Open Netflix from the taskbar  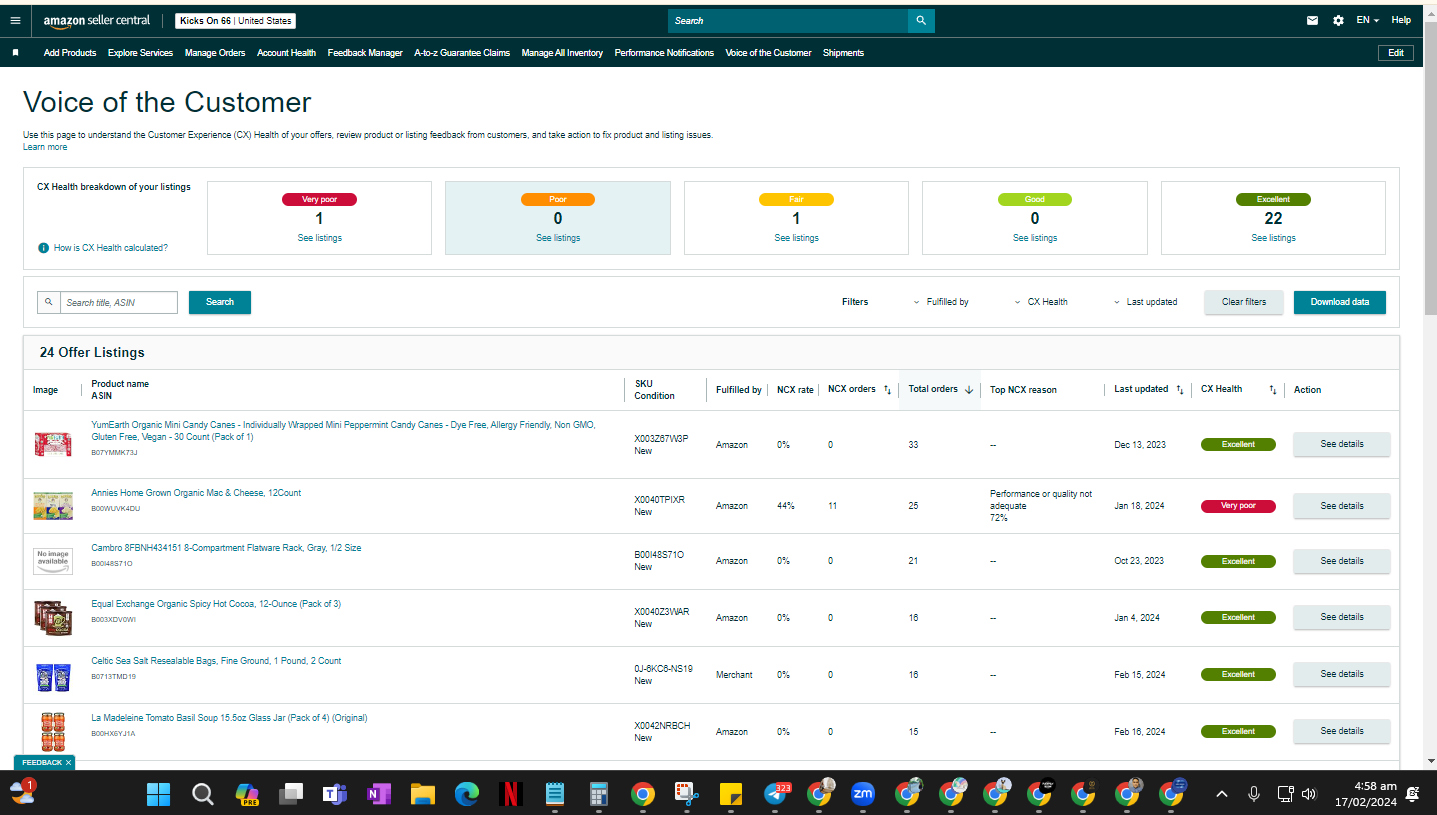pos(511,794)
